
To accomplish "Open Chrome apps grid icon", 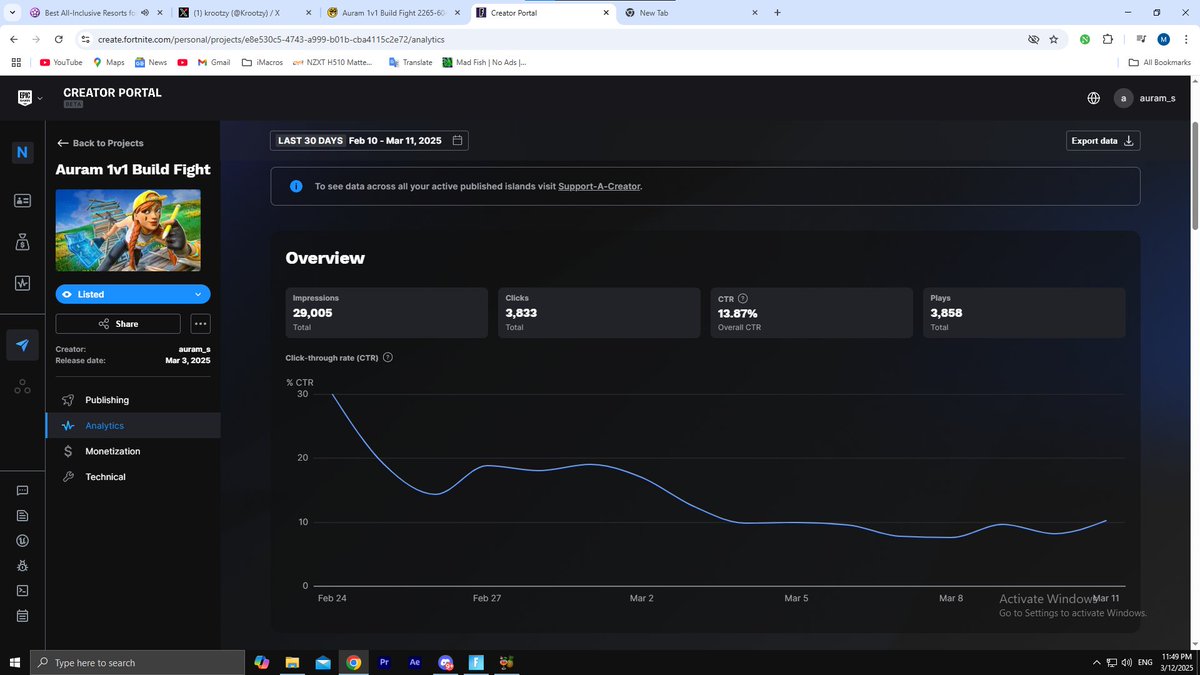I will (16, 62).
